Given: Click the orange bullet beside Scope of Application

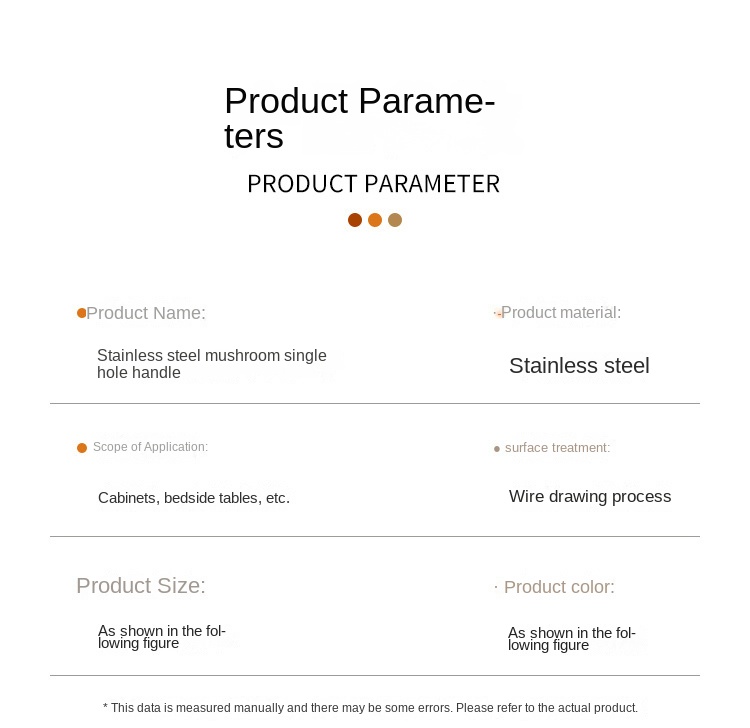Looking at the screenshot, I should coord(82,448).
